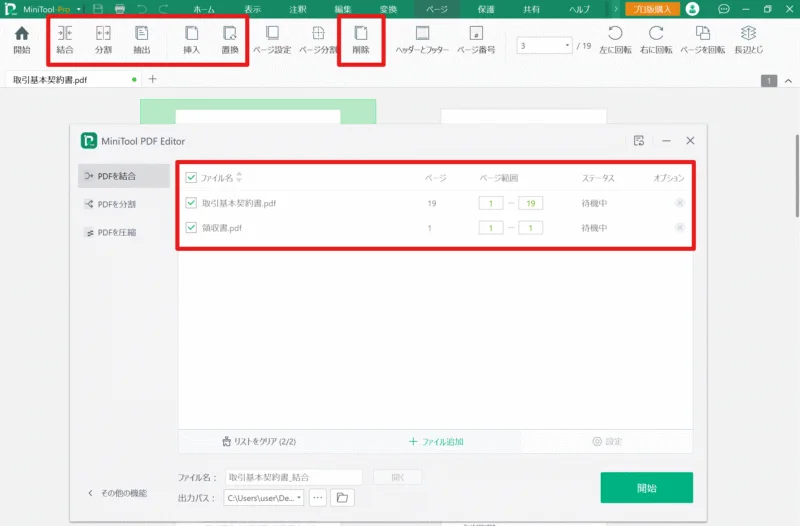Select the 結合 merge tool
Image resolution: width=800 pixels, height=526 pixels.
point(65,40)
